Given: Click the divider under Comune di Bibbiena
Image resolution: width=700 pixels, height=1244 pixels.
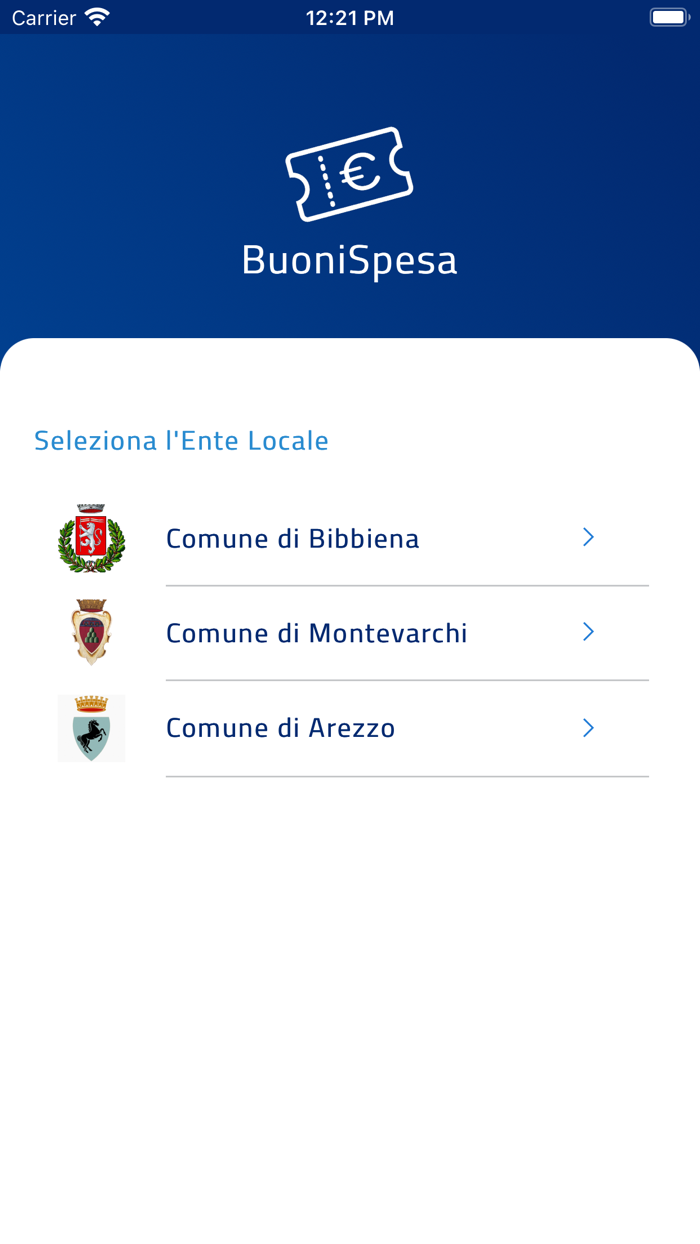Looking at the screenshot, I should pyautogui.click(x=407, y=580).
